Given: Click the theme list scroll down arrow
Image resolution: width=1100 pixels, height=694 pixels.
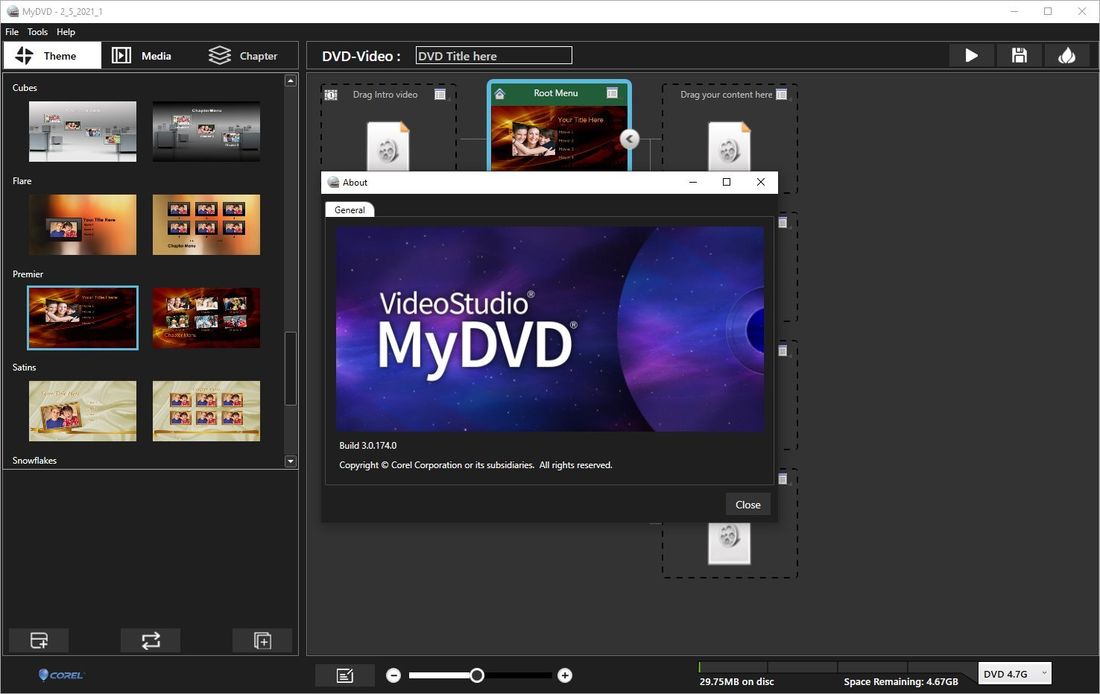Looking at the screenshot, I should (x=290, y=461).
